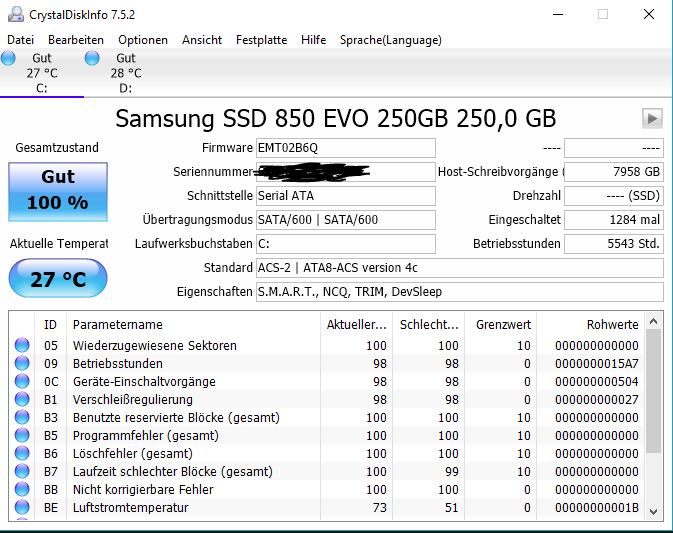Click the blue status orb for drive D:
Viewport: 673px width, 533px height.
pyautogui.click(x=92, y=58)
